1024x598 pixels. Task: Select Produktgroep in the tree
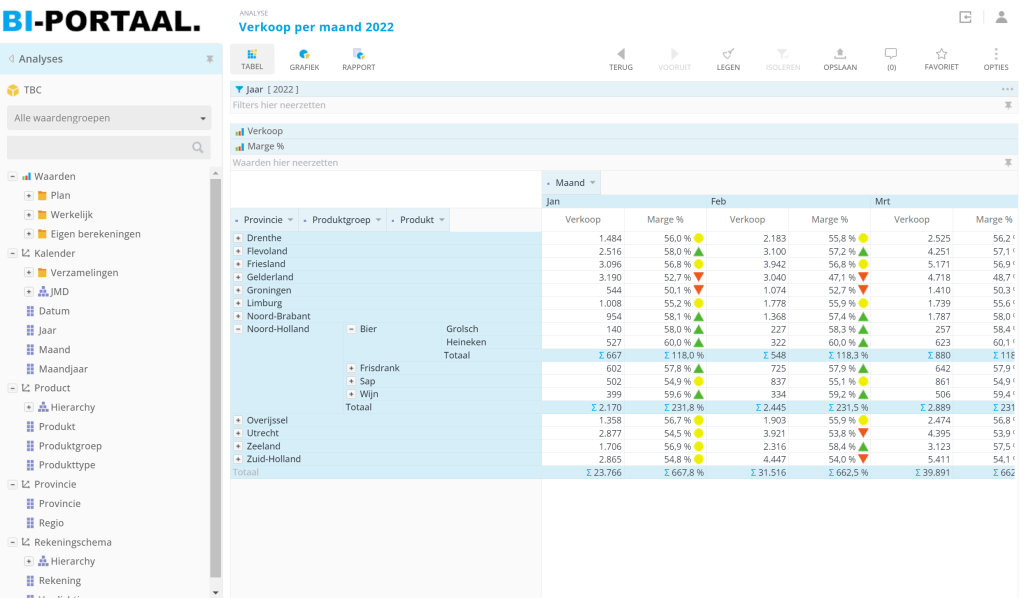tap(70, 446)
